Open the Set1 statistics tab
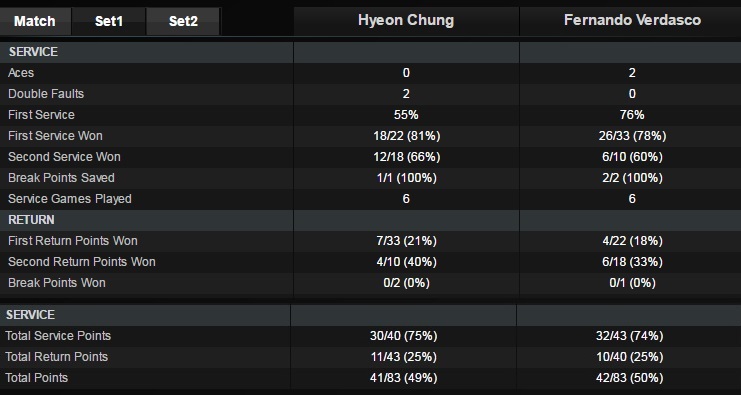 pyautogui.click(x=109, y=21)
